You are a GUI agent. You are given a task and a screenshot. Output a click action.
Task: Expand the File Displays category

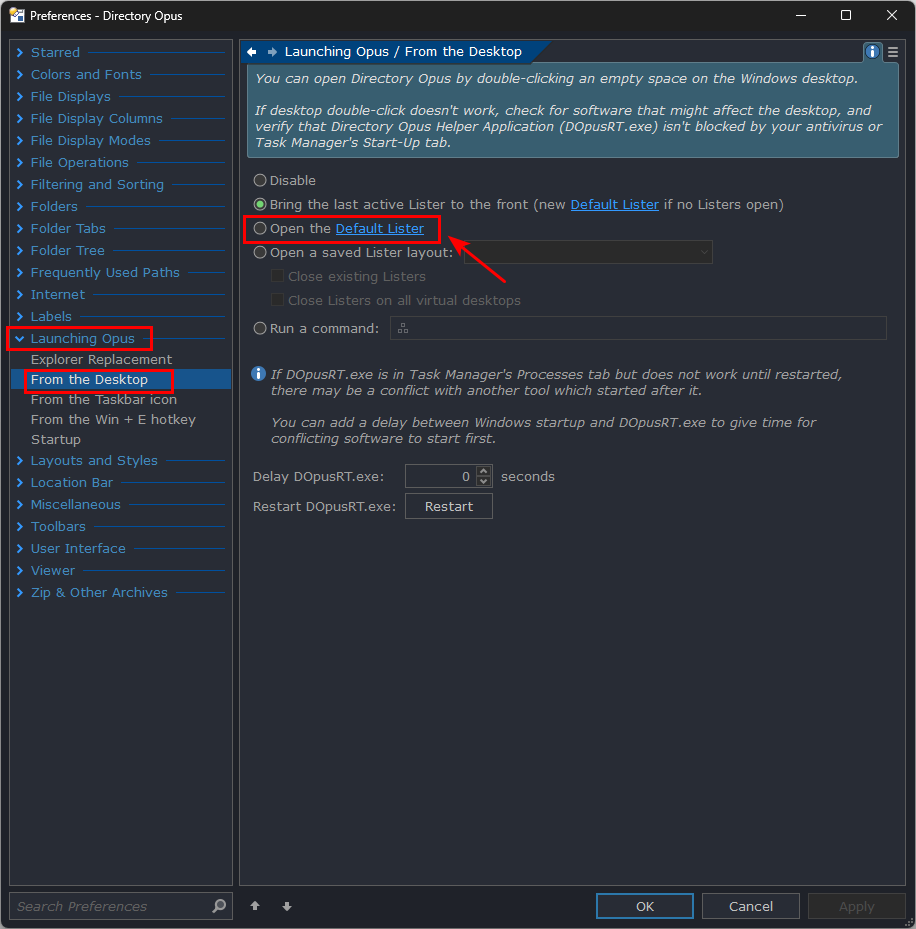(20, 97)
